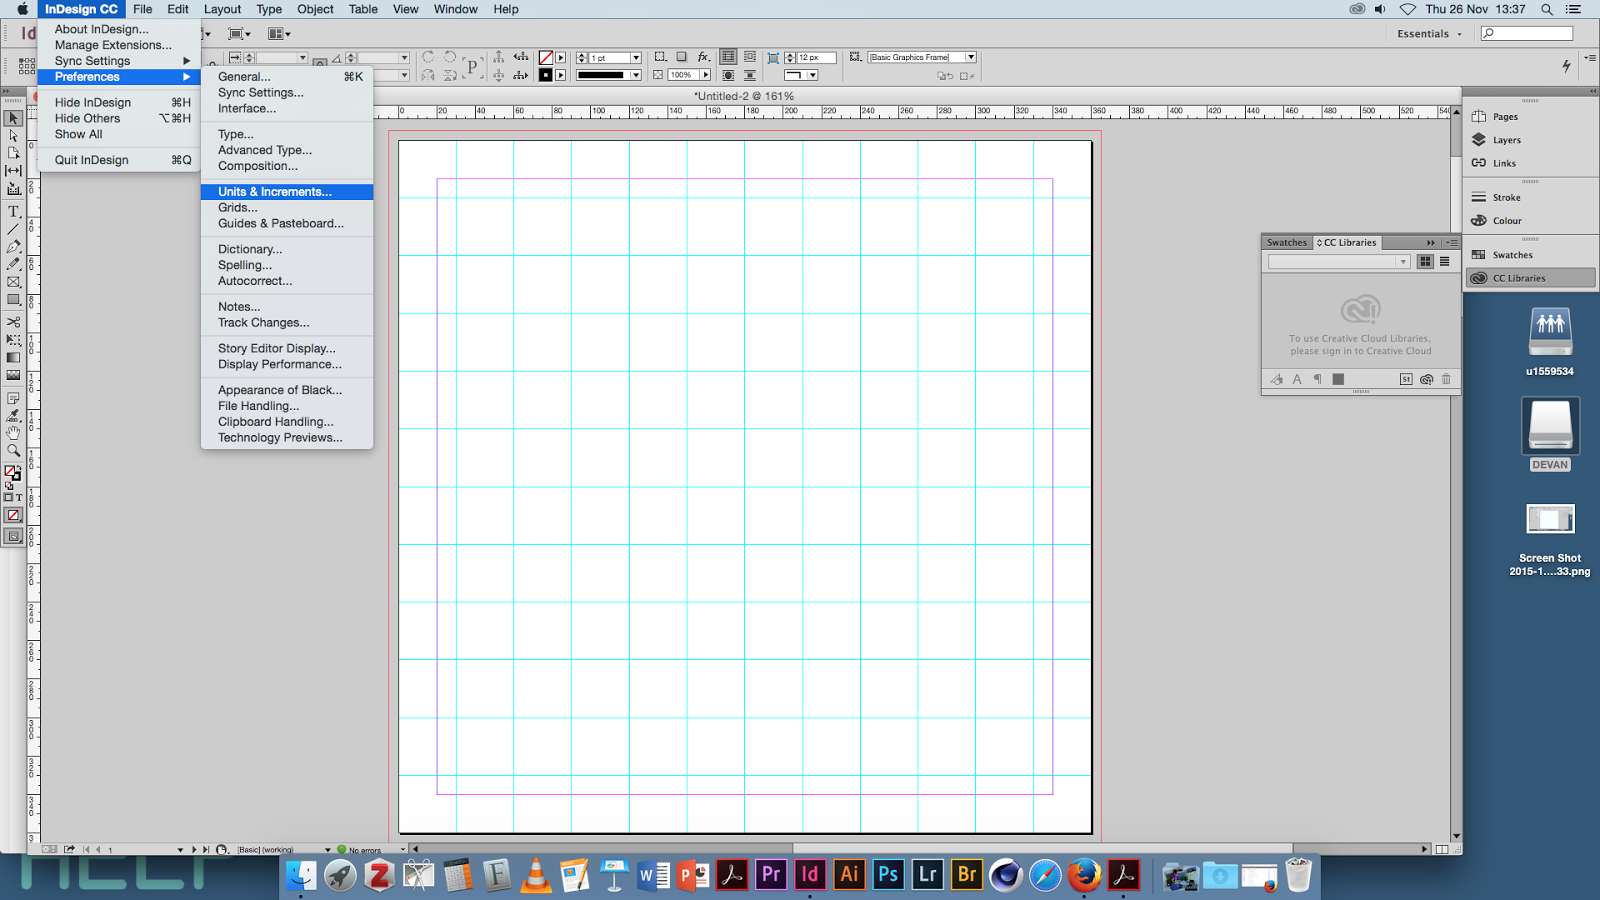1600x900 pixels.
Task: Open stroke weight 1 pt dropdown
Action: click(635, 58)
